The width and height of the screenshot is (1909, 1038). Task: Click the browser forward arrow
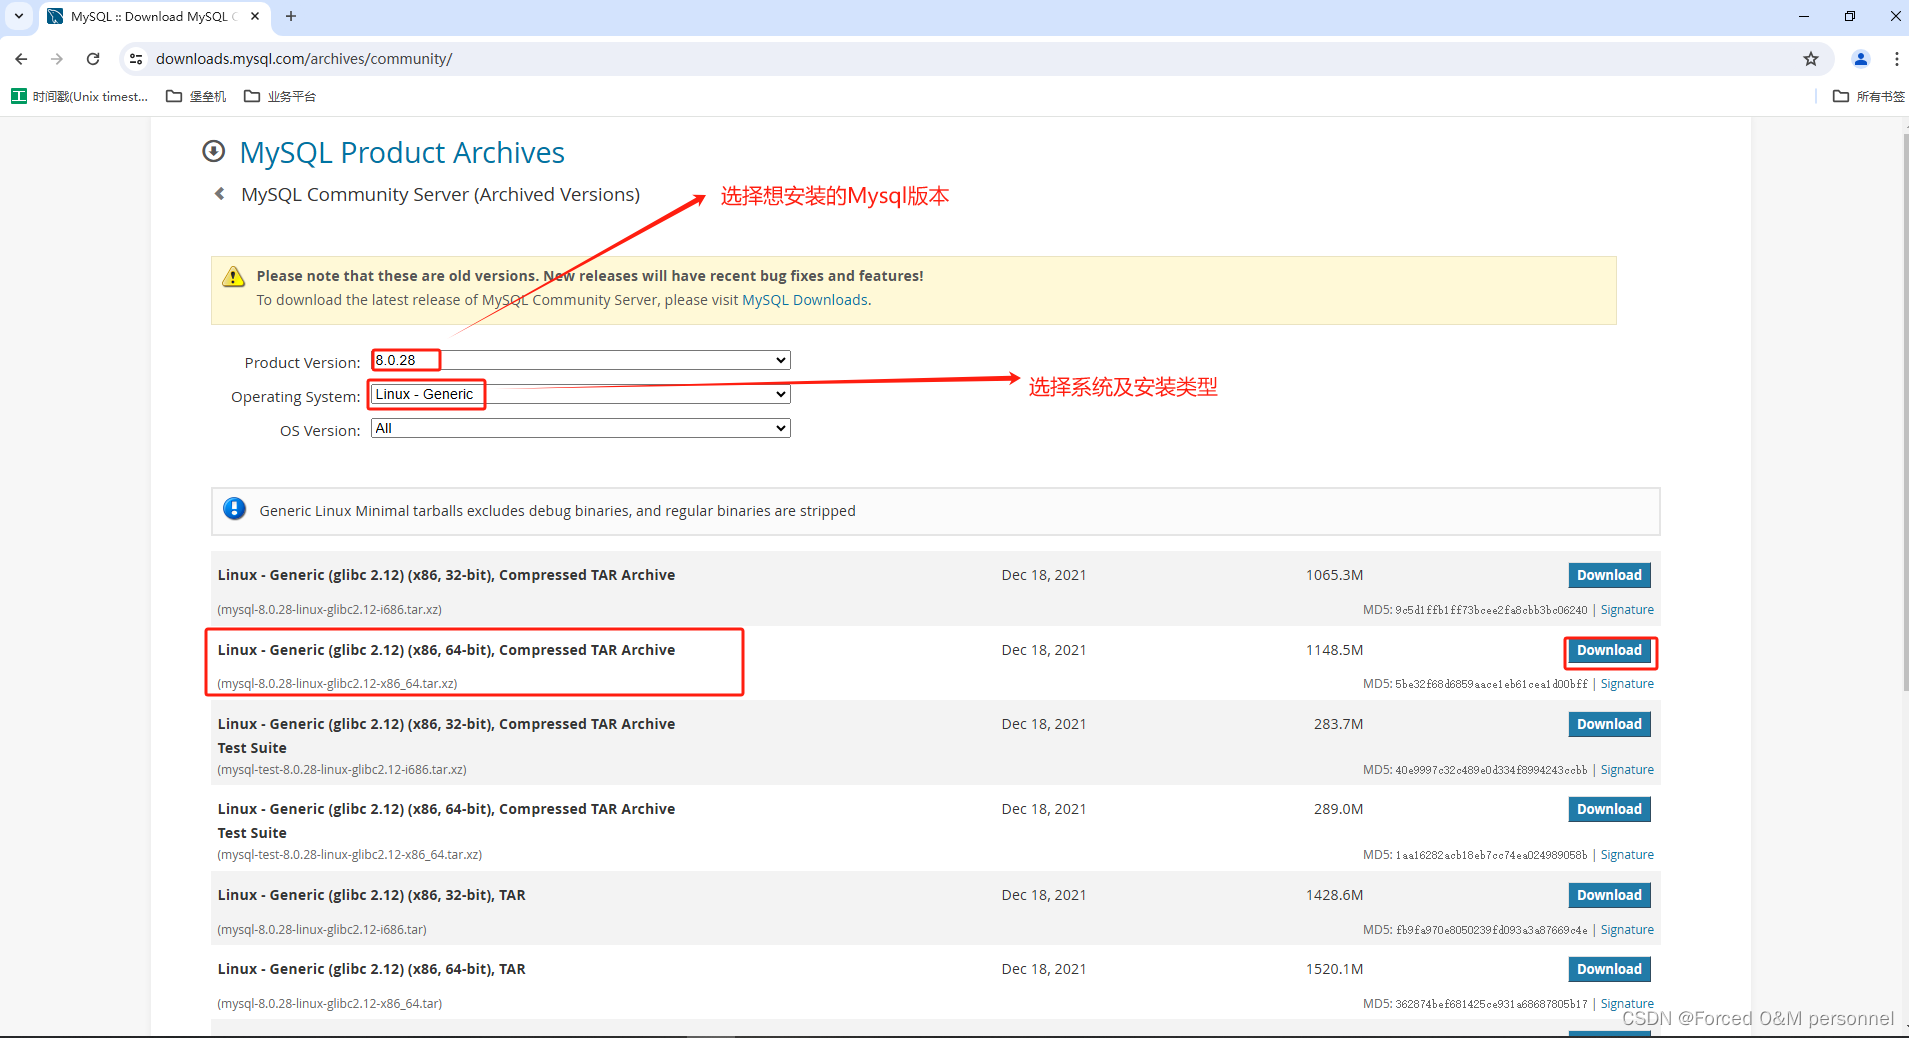pyautogui.click(x=57, y=59)
